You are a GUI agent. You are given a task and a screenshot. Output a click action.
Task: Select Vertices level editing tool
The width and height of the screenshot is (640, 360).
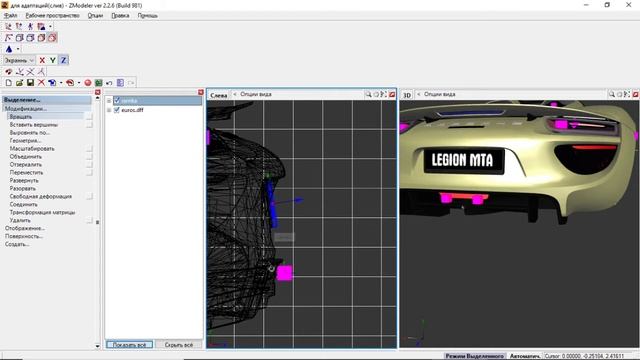click(9, 38)
